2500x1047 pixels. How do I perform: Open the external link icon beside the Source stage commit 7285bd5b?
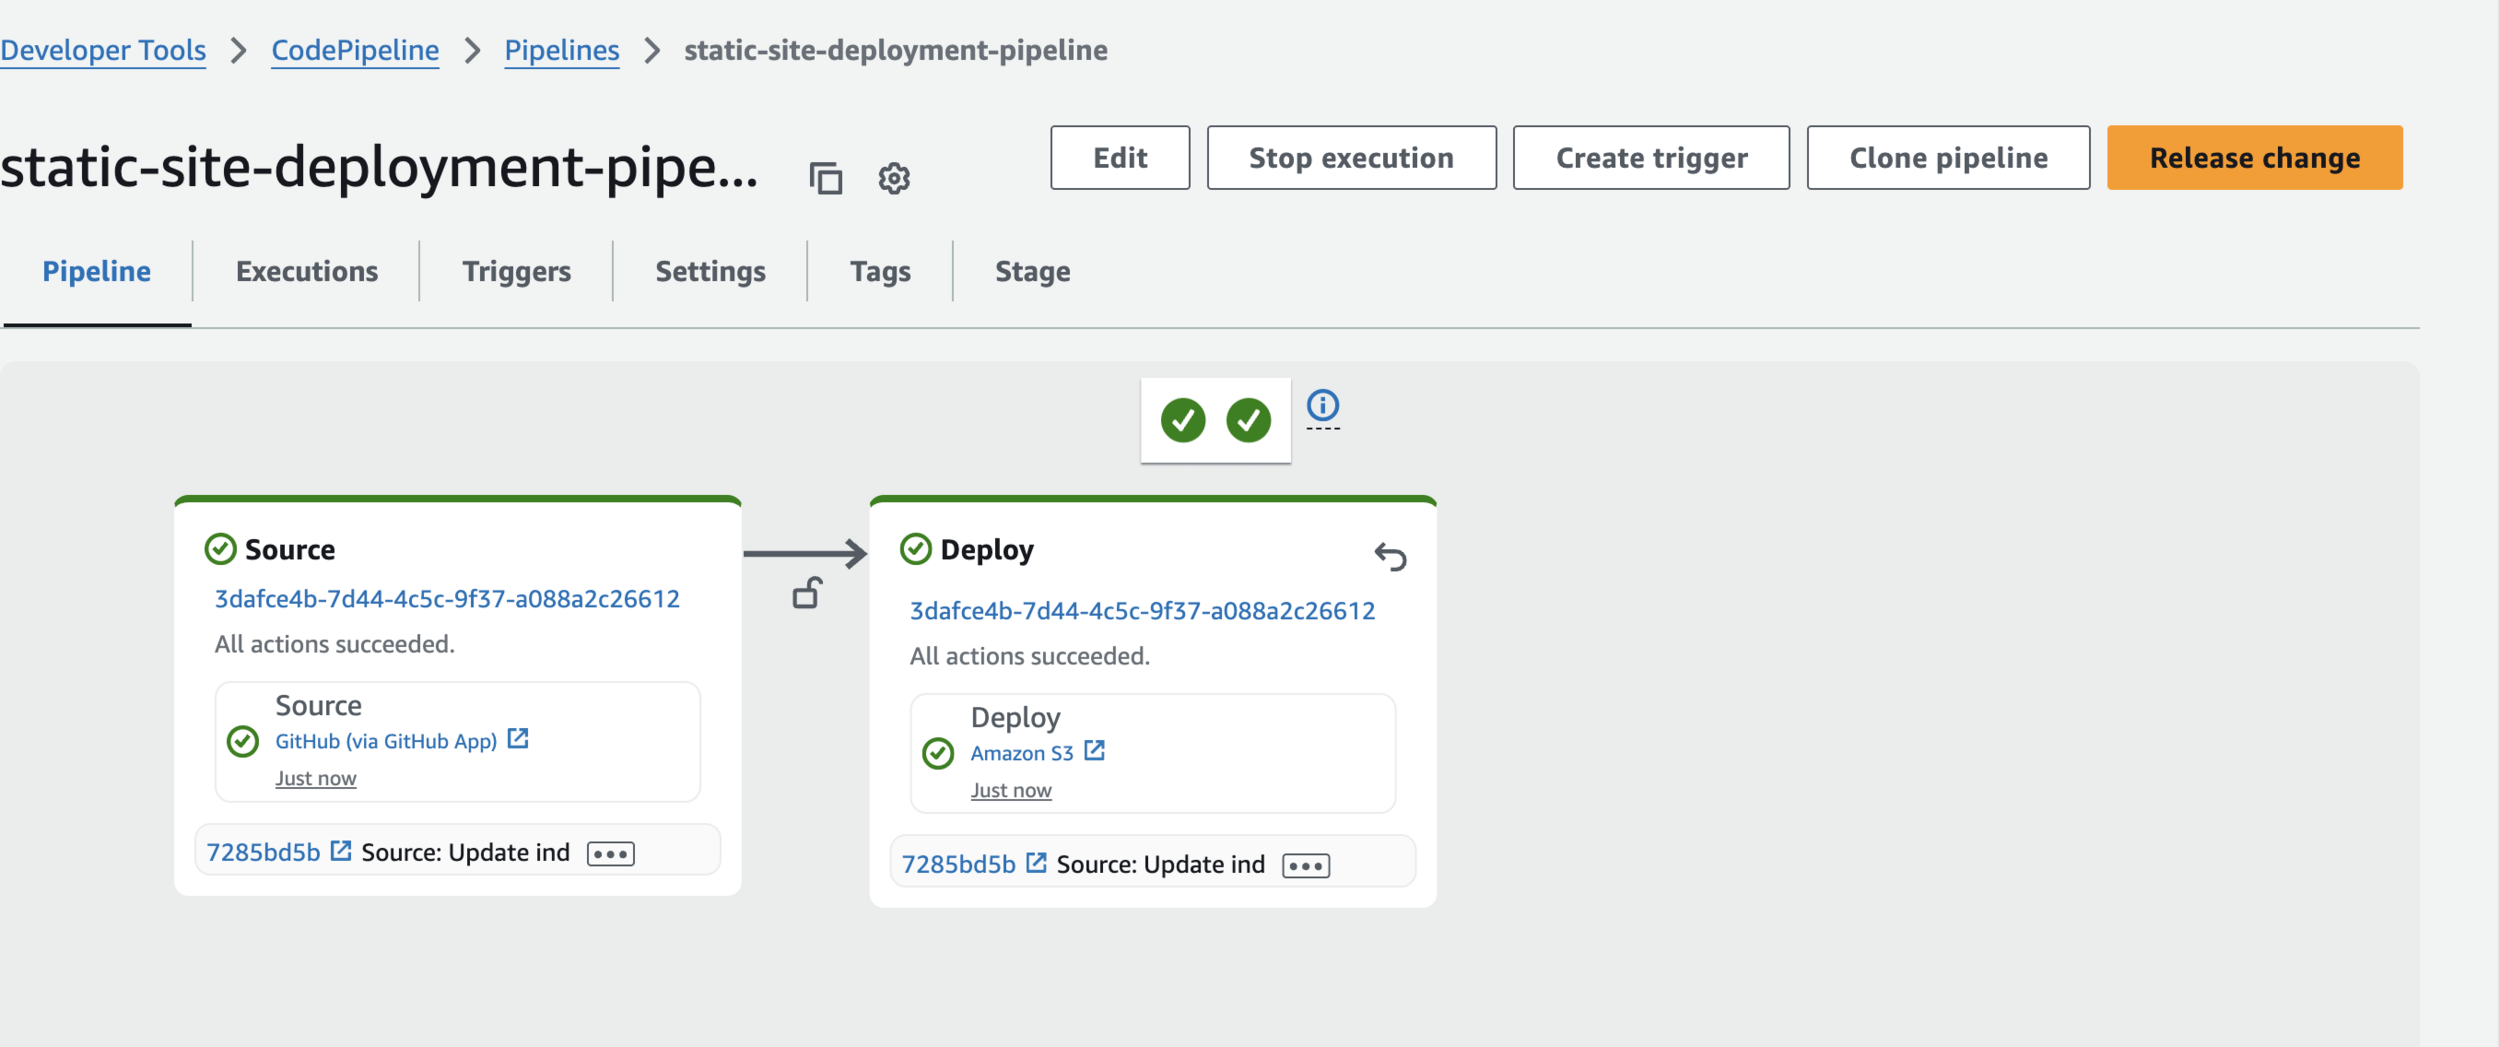click(x=341, y=851)
